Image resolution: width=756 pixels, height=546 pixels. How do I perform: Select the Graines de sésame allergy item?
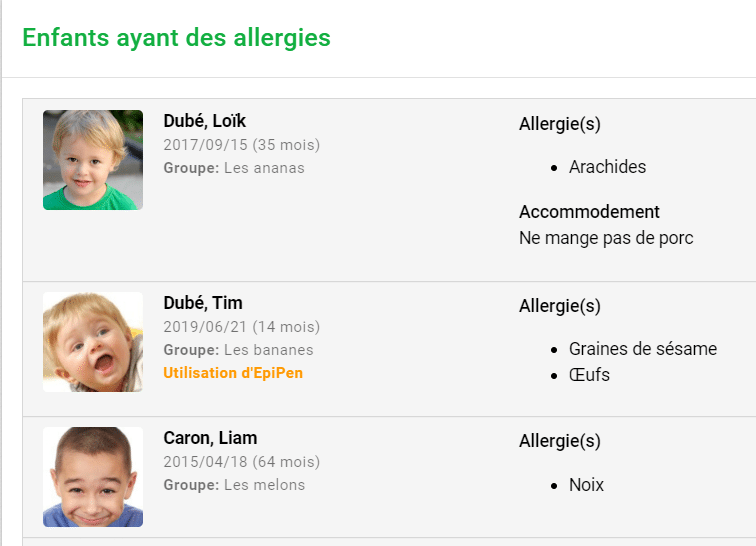pyautogui.click(x=643, y=349)
